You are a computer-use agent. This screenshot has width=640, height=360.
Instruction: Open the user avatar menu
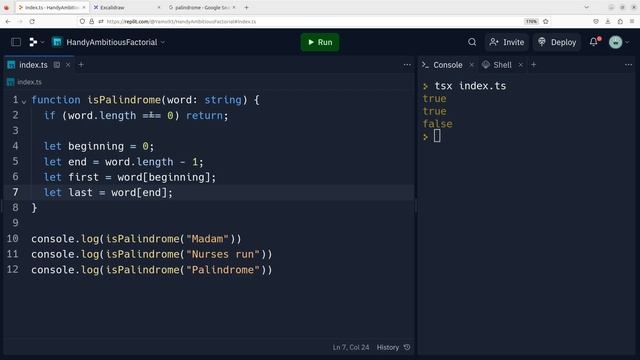coord(616,42)
